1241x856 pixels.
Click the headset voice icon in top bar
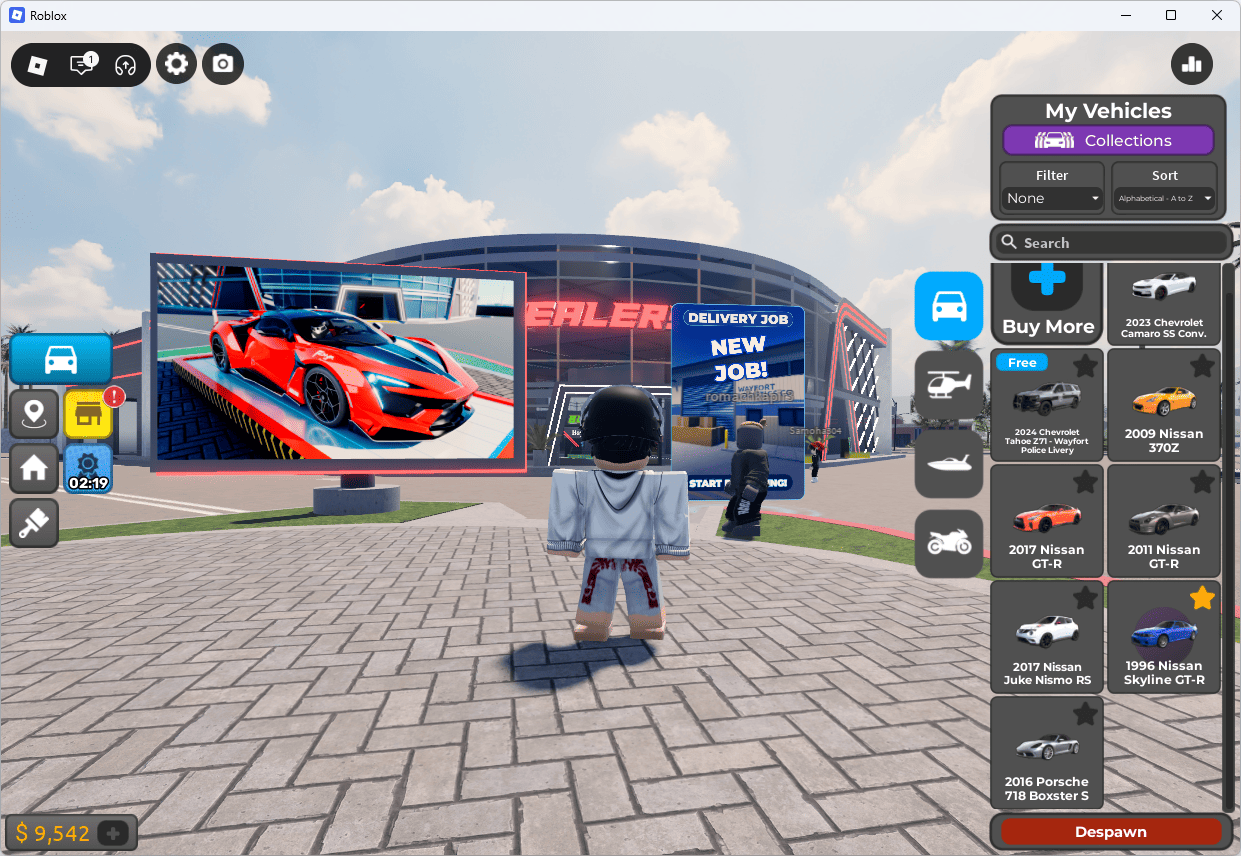[125, 65]
